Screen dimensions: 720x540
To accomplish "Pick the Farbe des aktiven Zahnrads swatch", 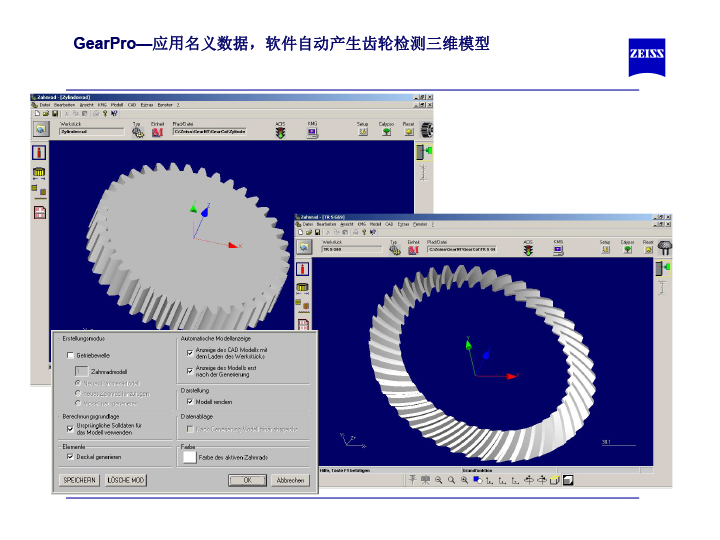I will 189,457.
